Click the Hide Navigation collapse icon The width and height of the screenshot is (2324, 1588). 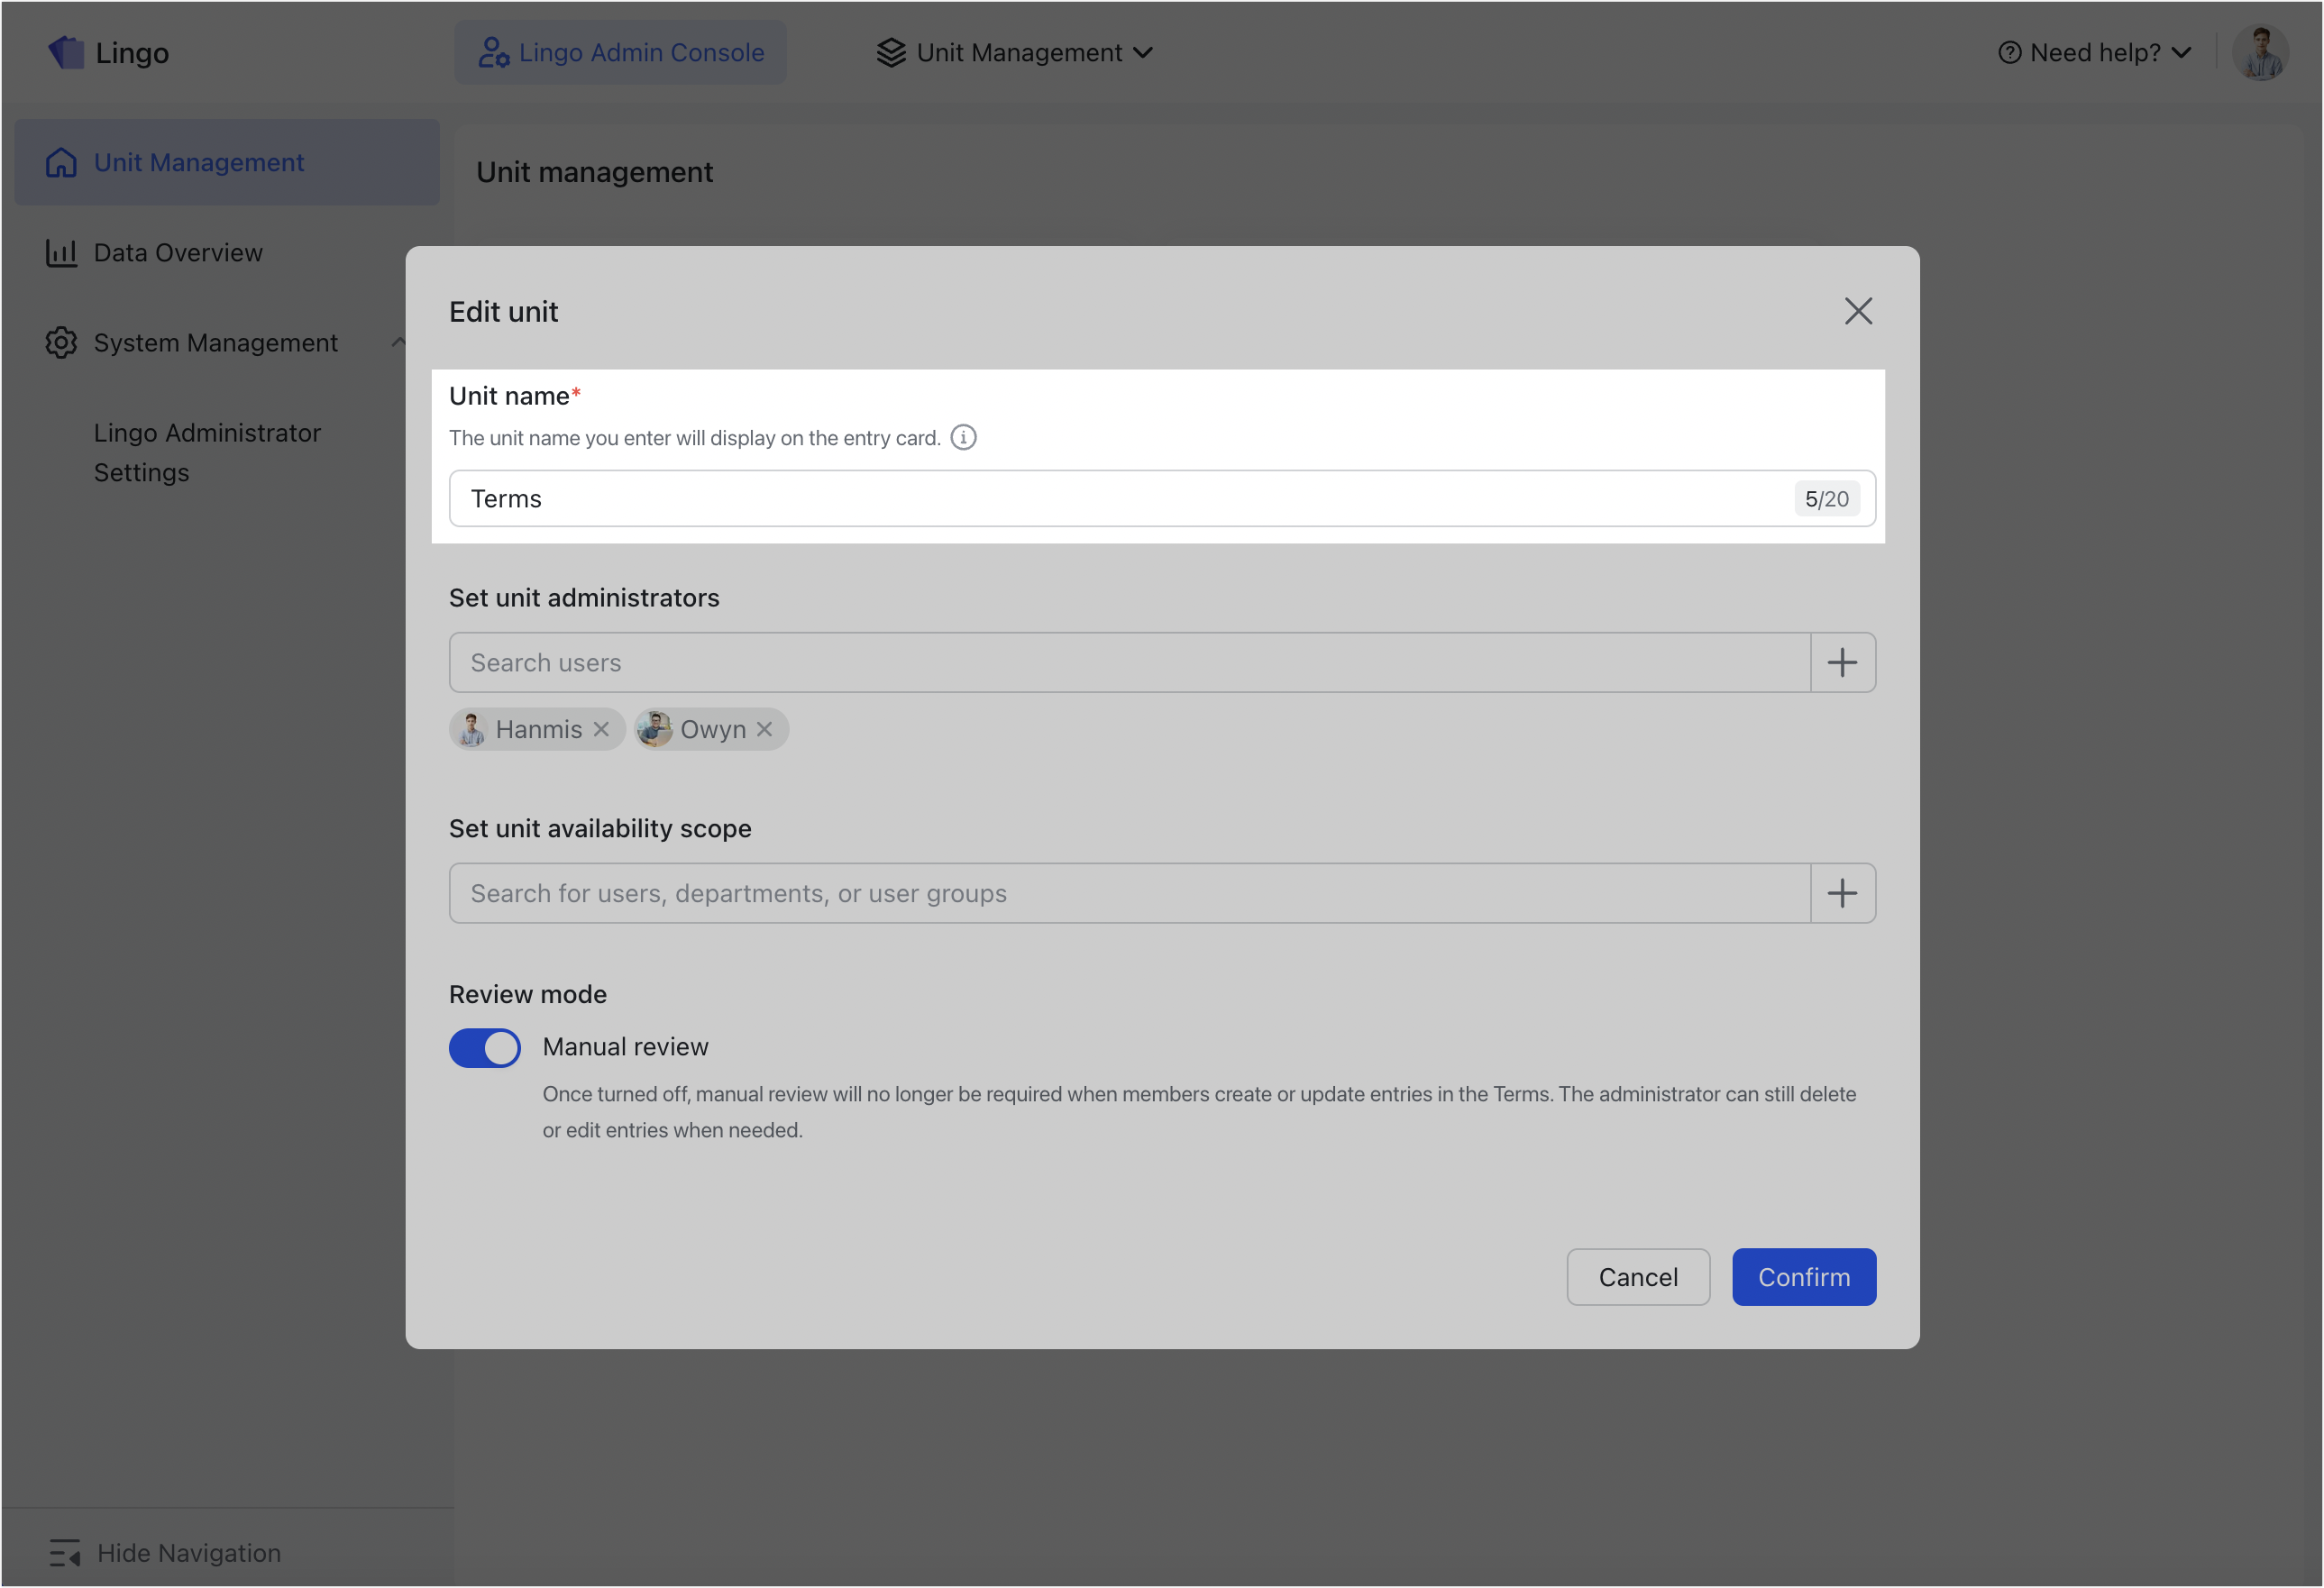click(65, 1552)
